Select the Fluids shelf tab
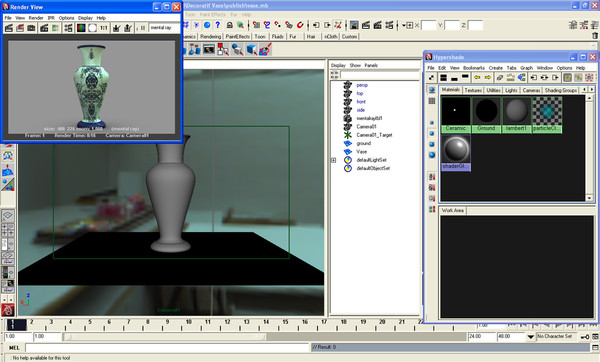Viewport: 600px width, 362px height. point(277,37)
